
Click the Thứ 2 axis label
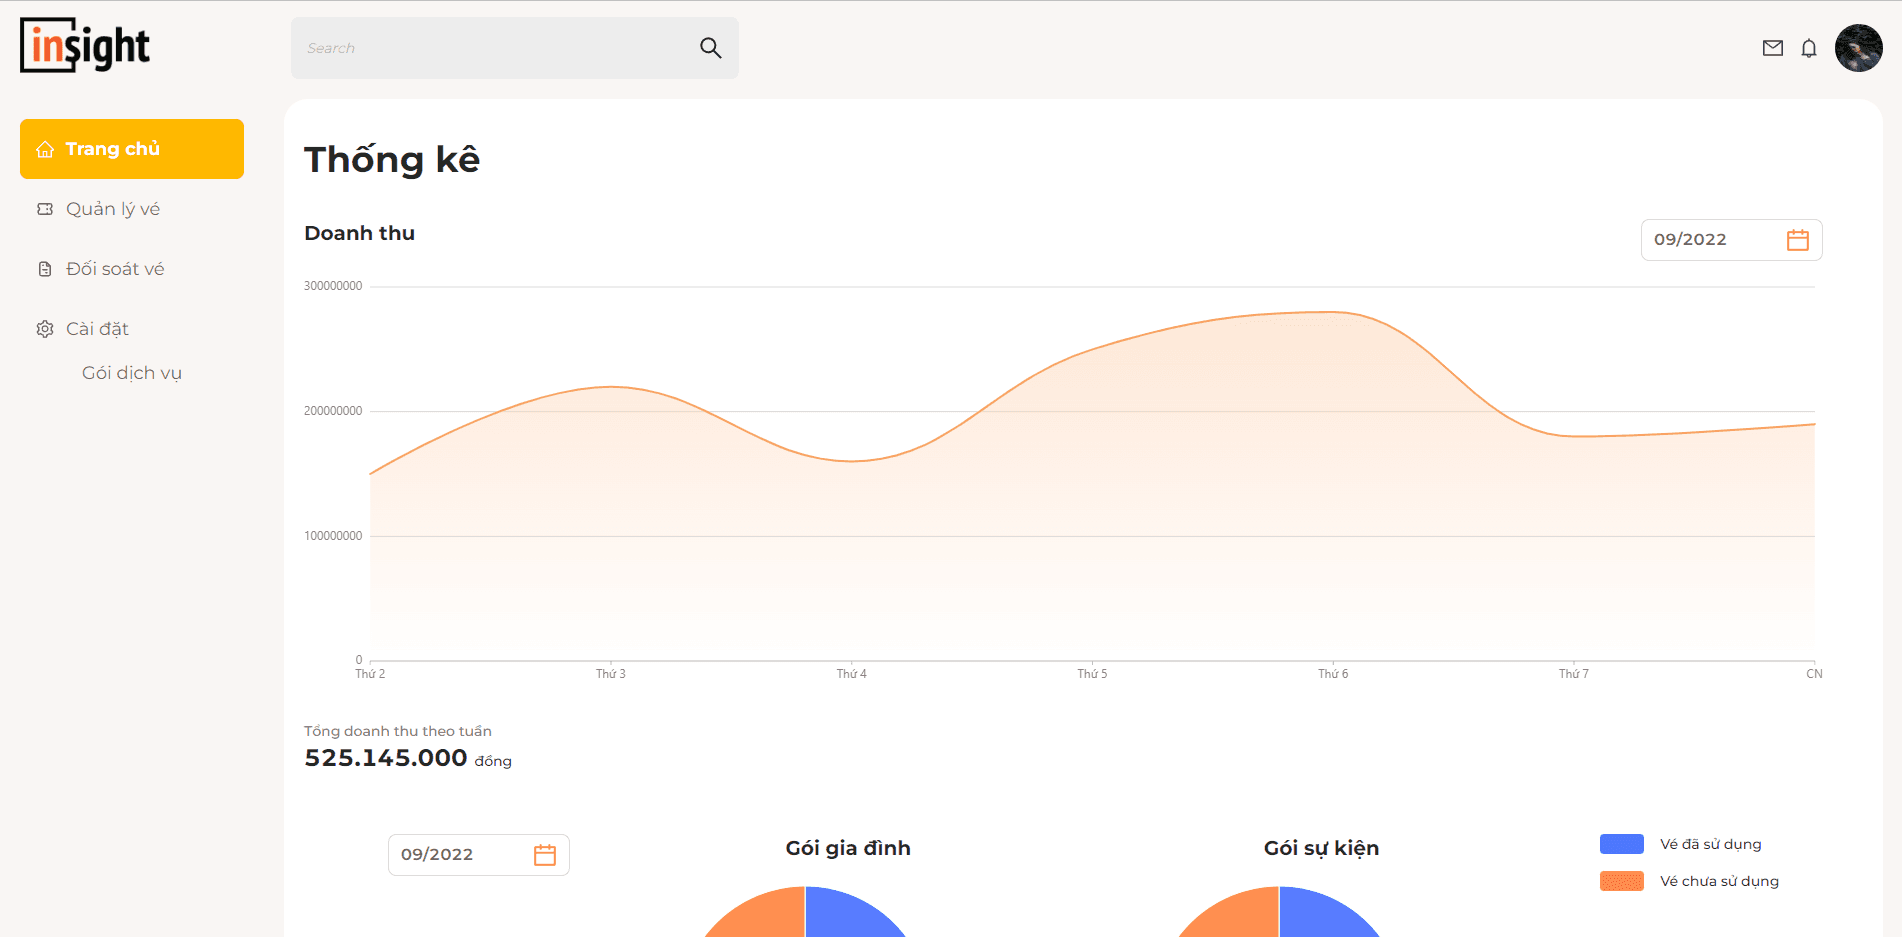pos(370,674)
